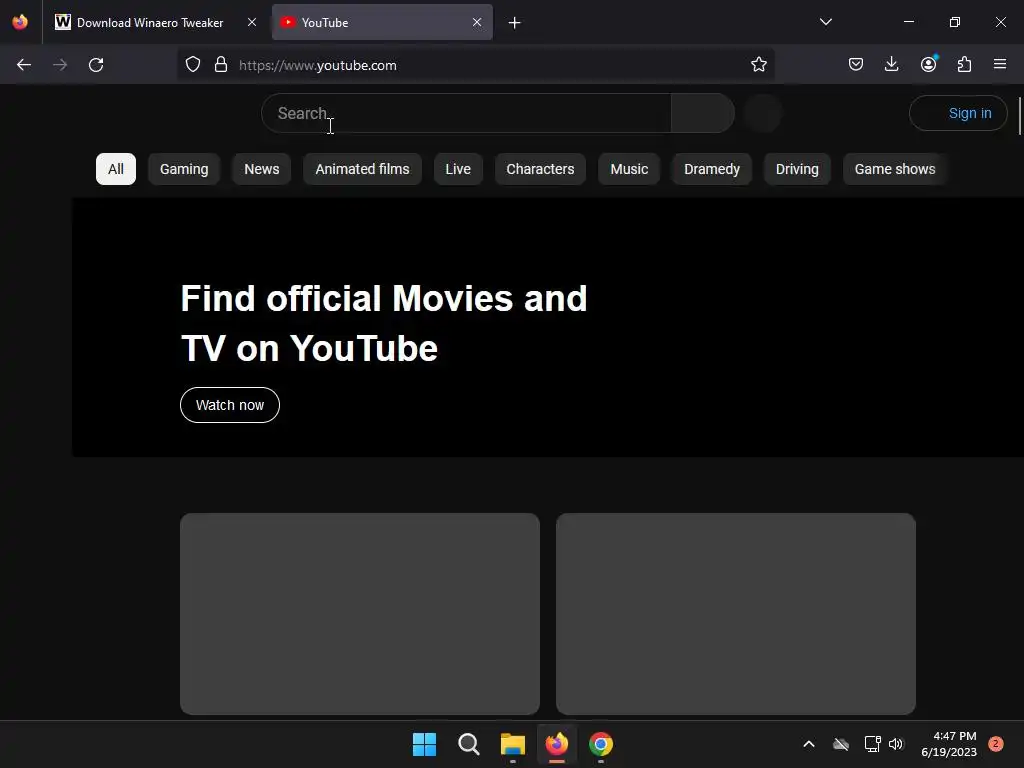
Task: Select the Live category chip
Action: (458, 169)
